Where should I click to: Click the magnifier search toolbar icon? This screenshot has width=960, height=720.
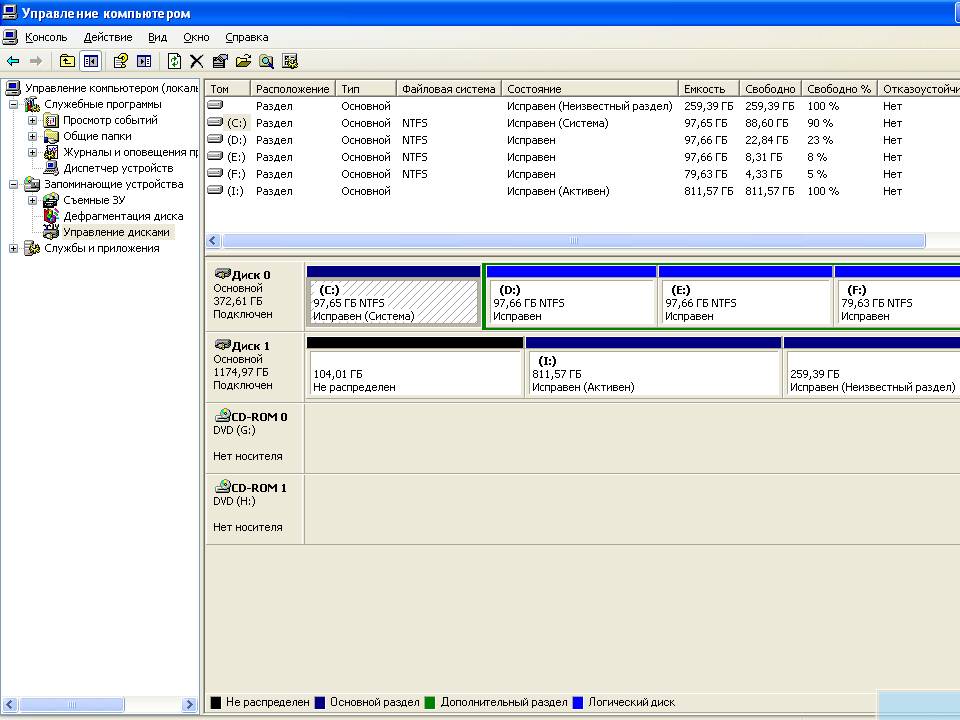[266, 61]
